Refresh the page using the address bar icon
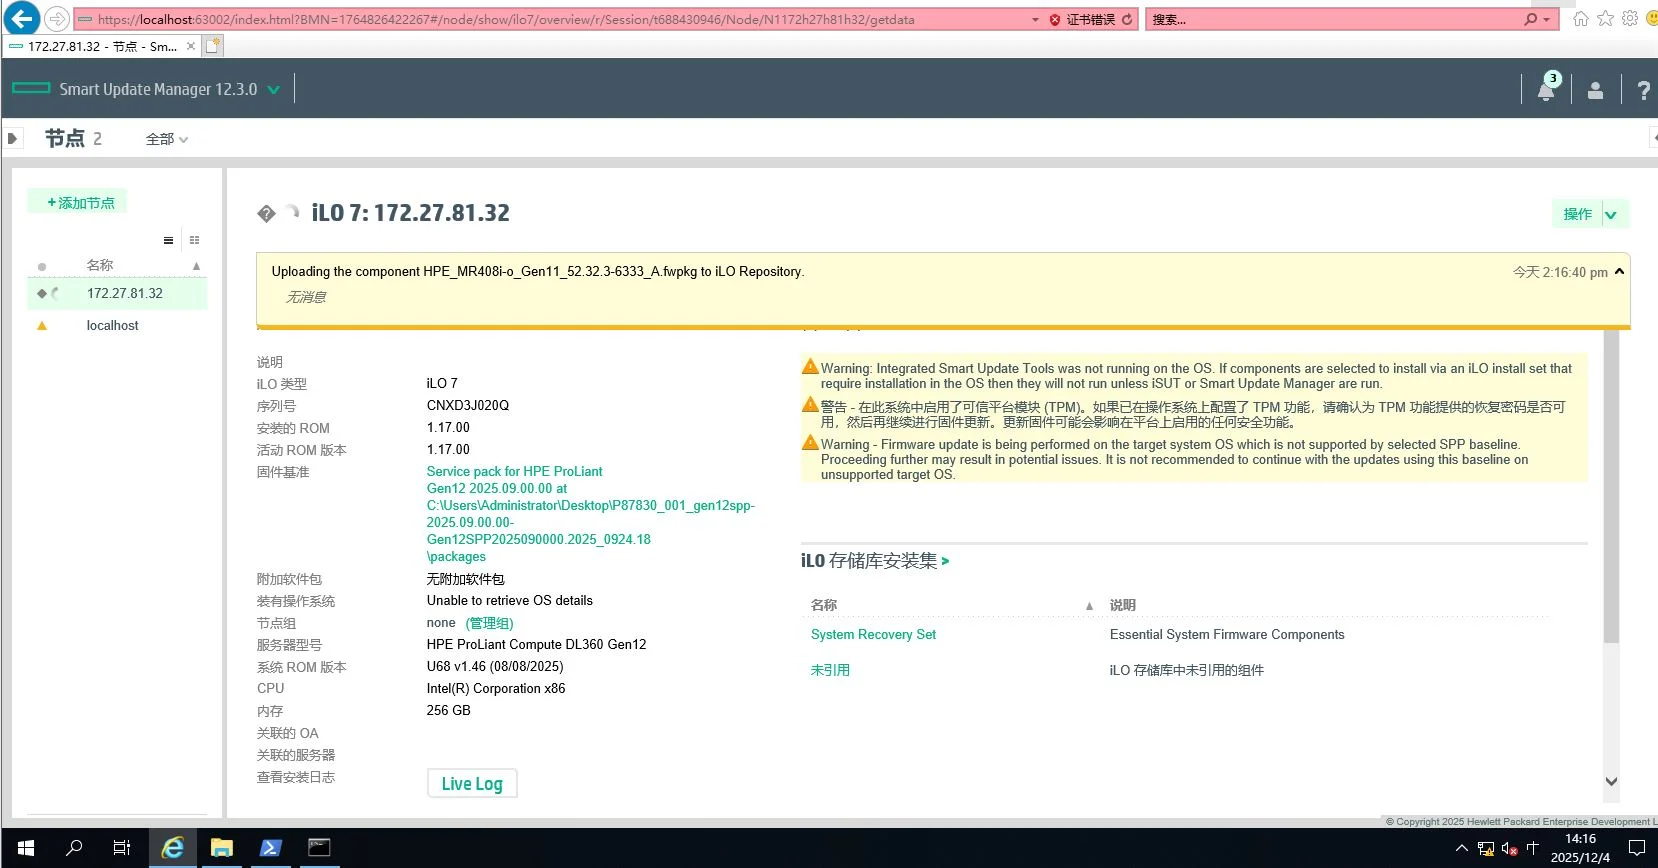Screen dimensions: 1658x868 coord(1127,19)
